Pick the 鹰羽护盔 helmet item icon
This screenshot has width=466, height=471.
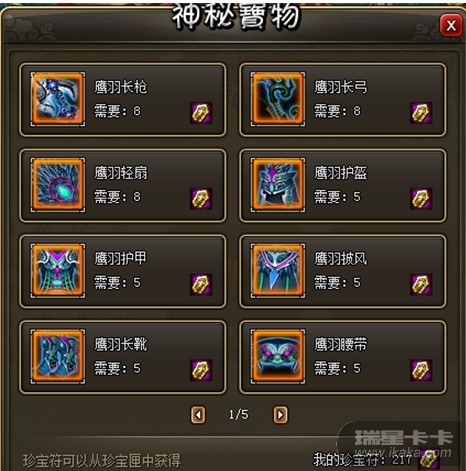pos(278,185)
